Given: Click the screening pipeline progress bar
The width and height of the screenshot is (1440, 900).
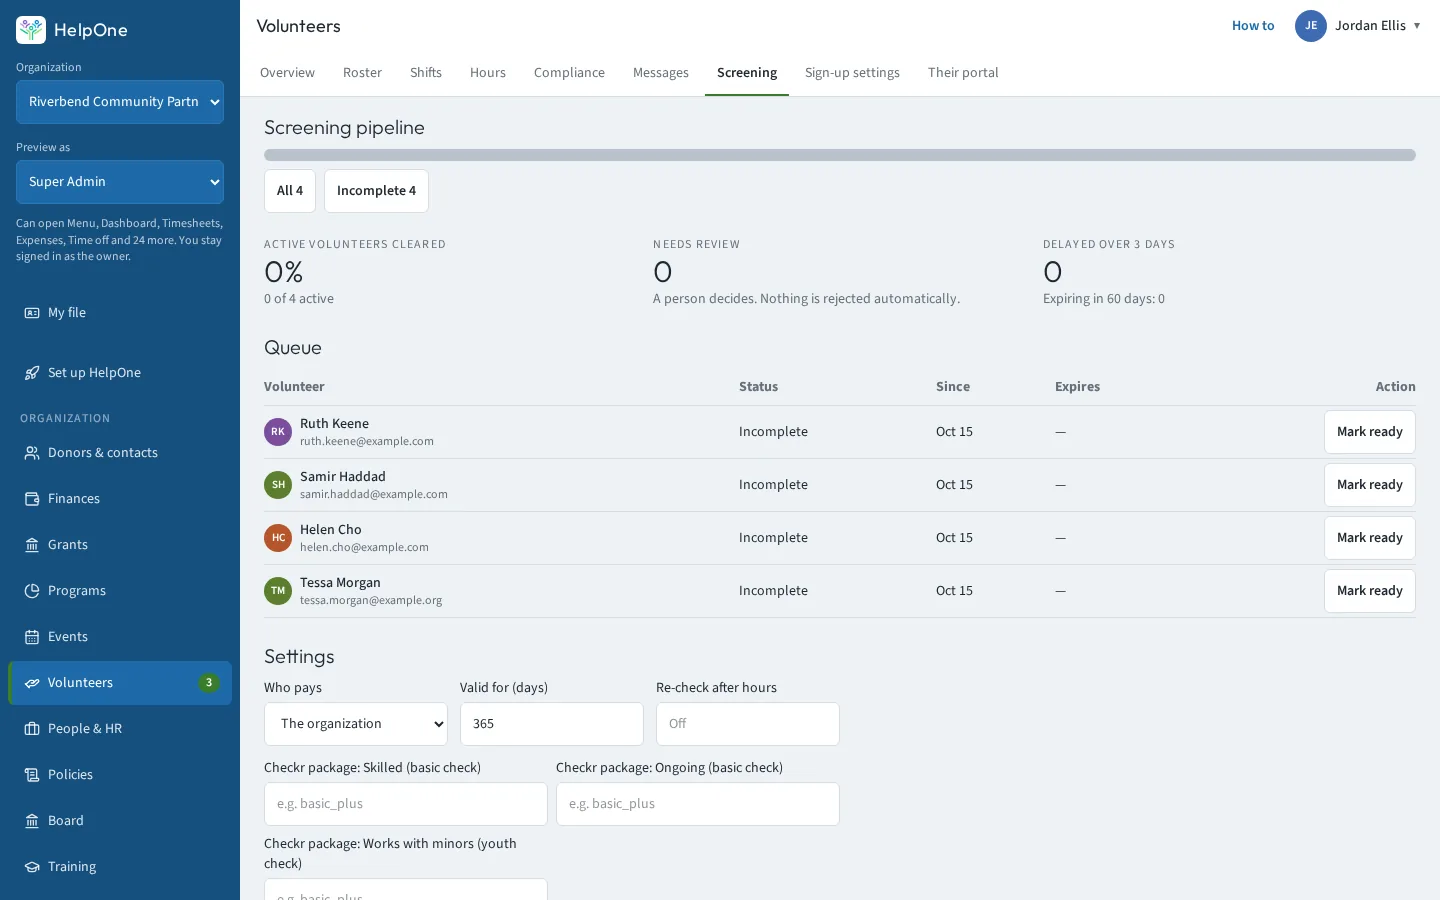Looking at the screenshot, I should 840,155.
